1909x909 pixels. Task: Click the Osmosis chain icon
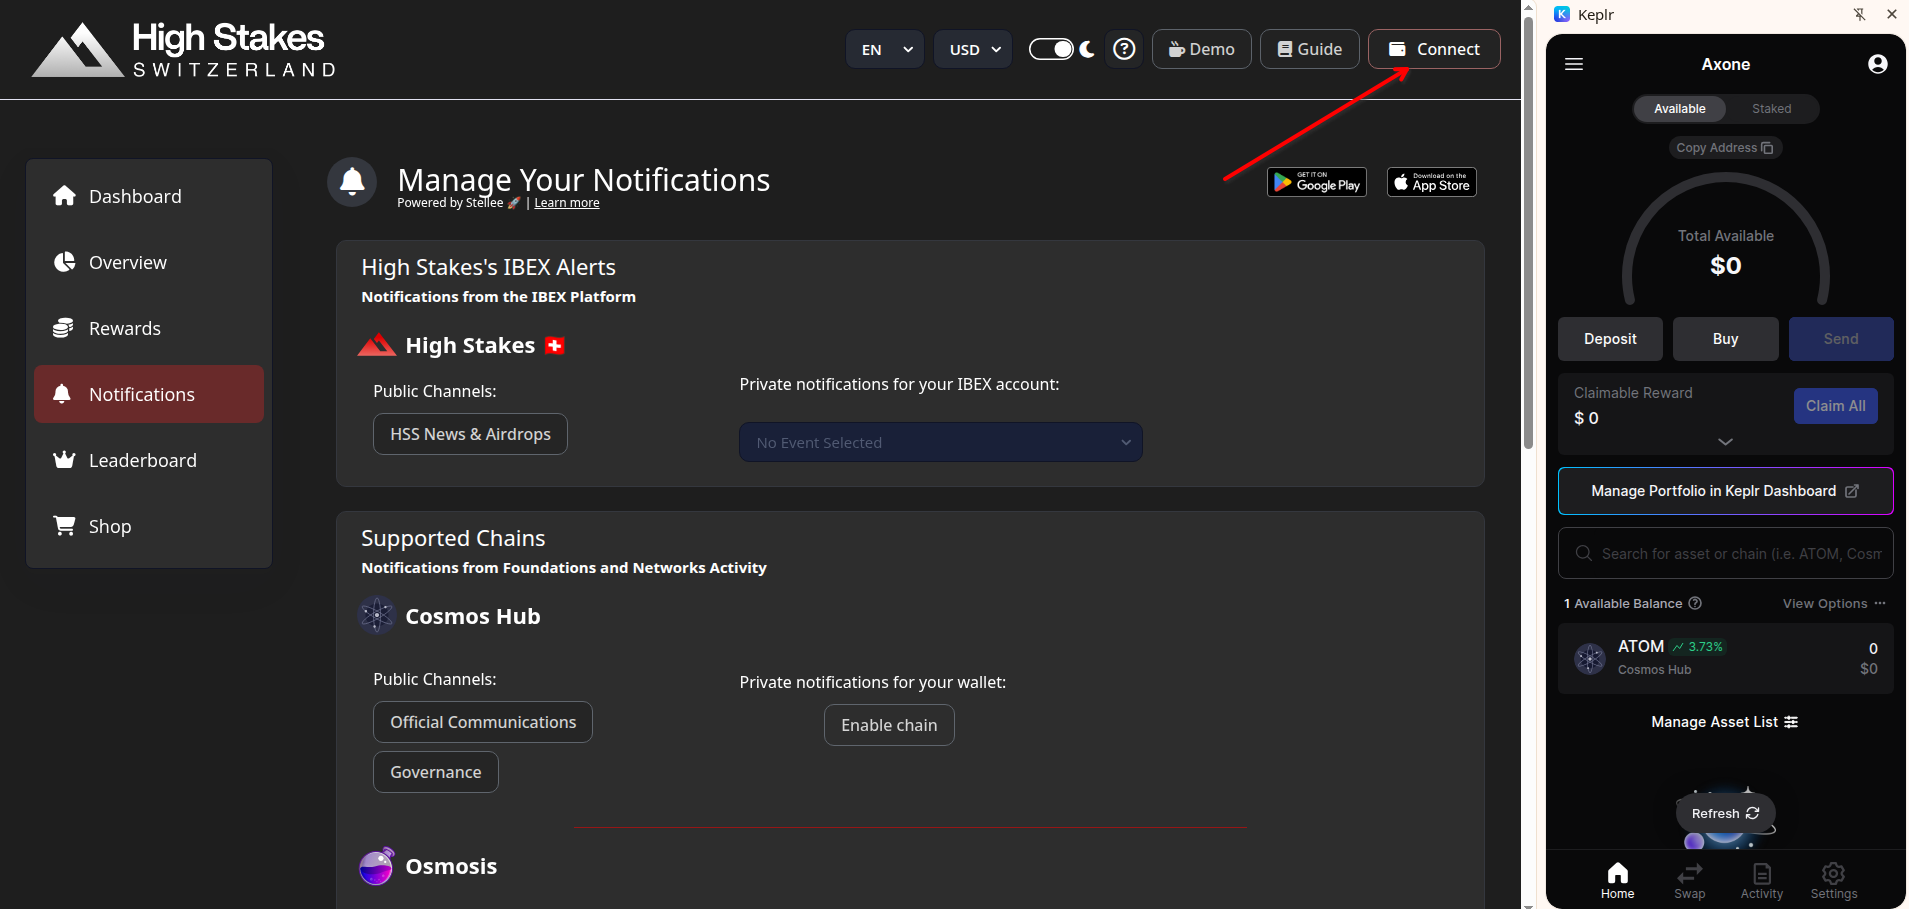[x=377, y=866]
